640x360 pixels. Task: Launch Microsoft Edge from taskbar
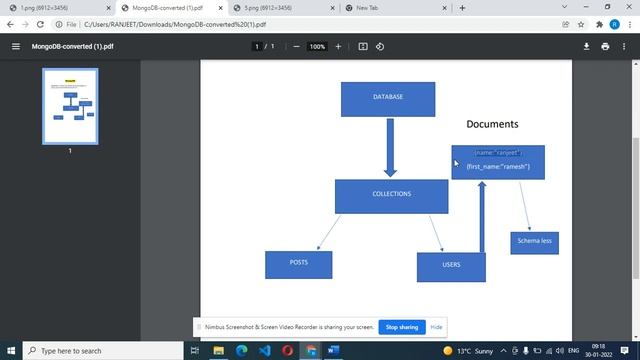tap(242, 351)
